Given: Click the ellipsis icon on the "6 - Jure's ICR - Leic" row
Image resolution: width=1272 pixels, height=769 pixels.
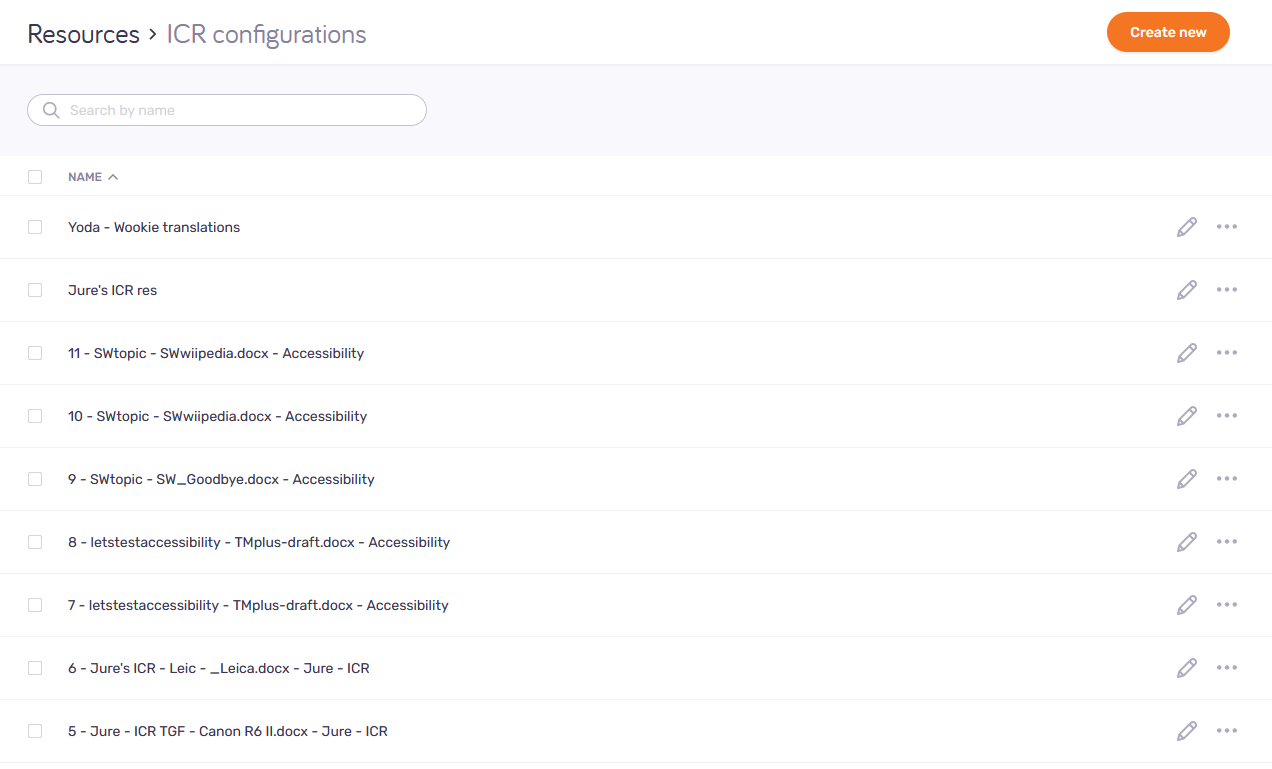Looking at the screenshot, I should pos(1227,667).
